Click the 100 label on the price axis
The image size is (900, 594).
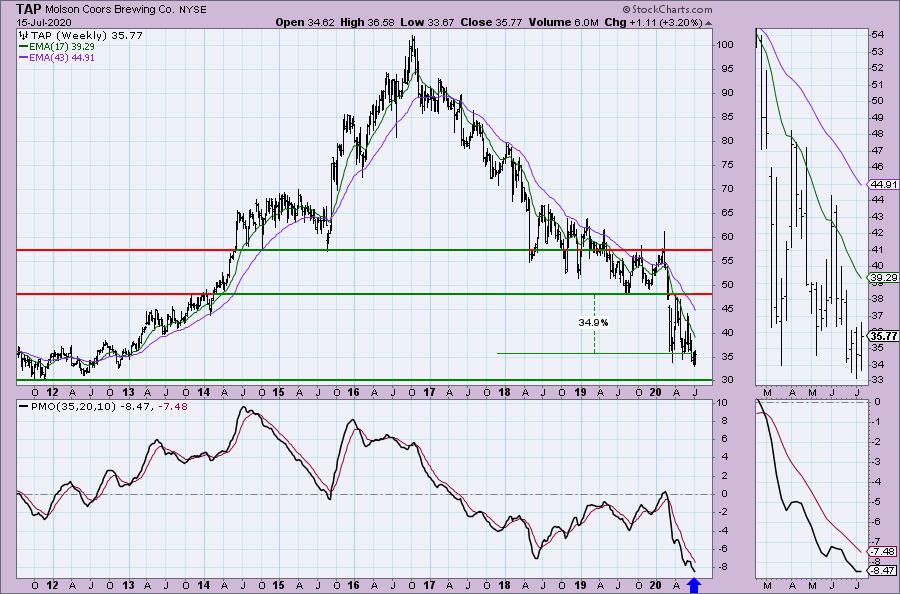coord(726,45)
